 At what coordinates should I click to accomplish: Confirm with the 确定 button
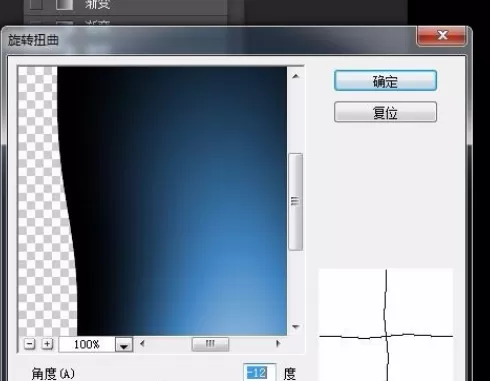pos(385,81)
